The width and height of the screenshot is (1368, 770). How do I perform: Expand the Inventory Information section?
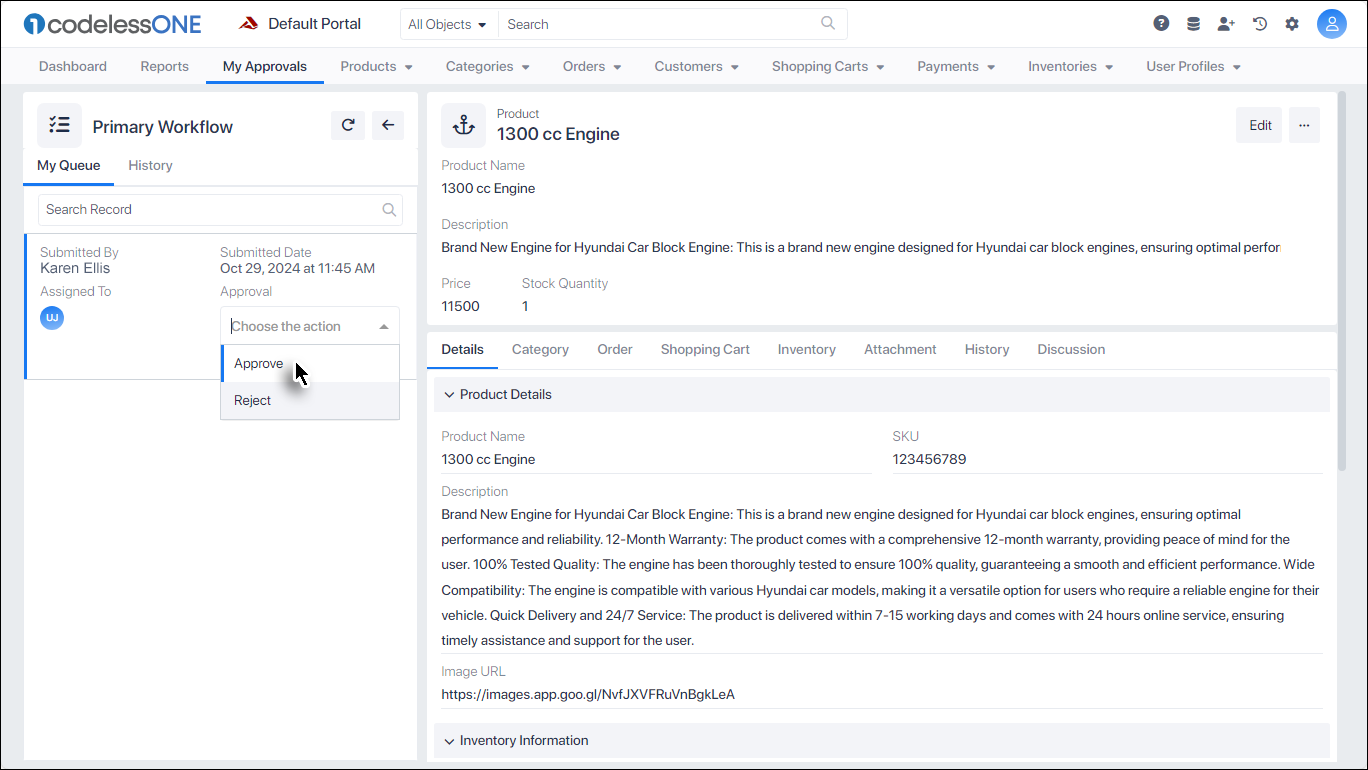448,740
